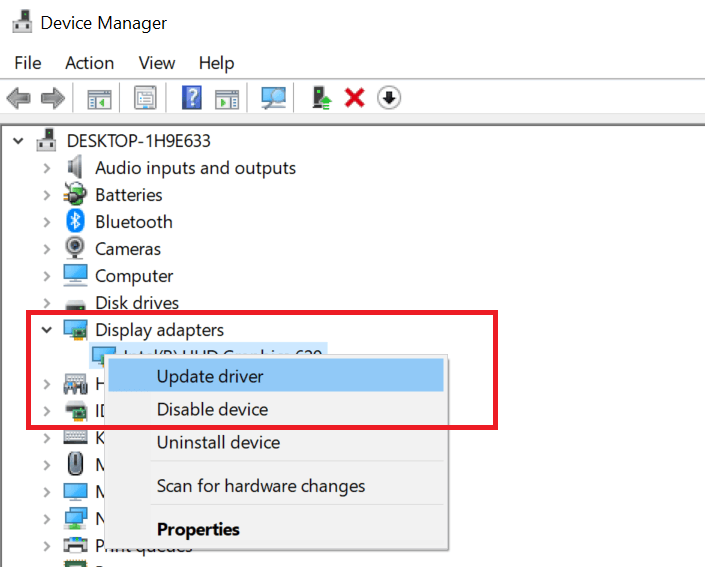This screenshot has height=567, width=705.
Task: Choose Scan for hardware changes menu item
Action: [x=276, y=486]
